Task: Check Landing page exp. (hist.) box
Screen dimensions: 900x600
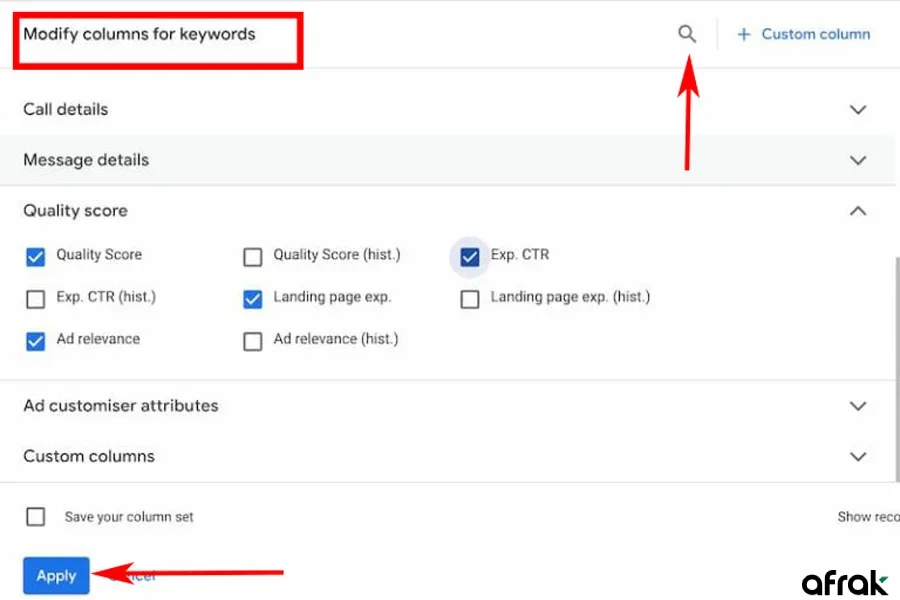Action: click(x=469, y=299)
